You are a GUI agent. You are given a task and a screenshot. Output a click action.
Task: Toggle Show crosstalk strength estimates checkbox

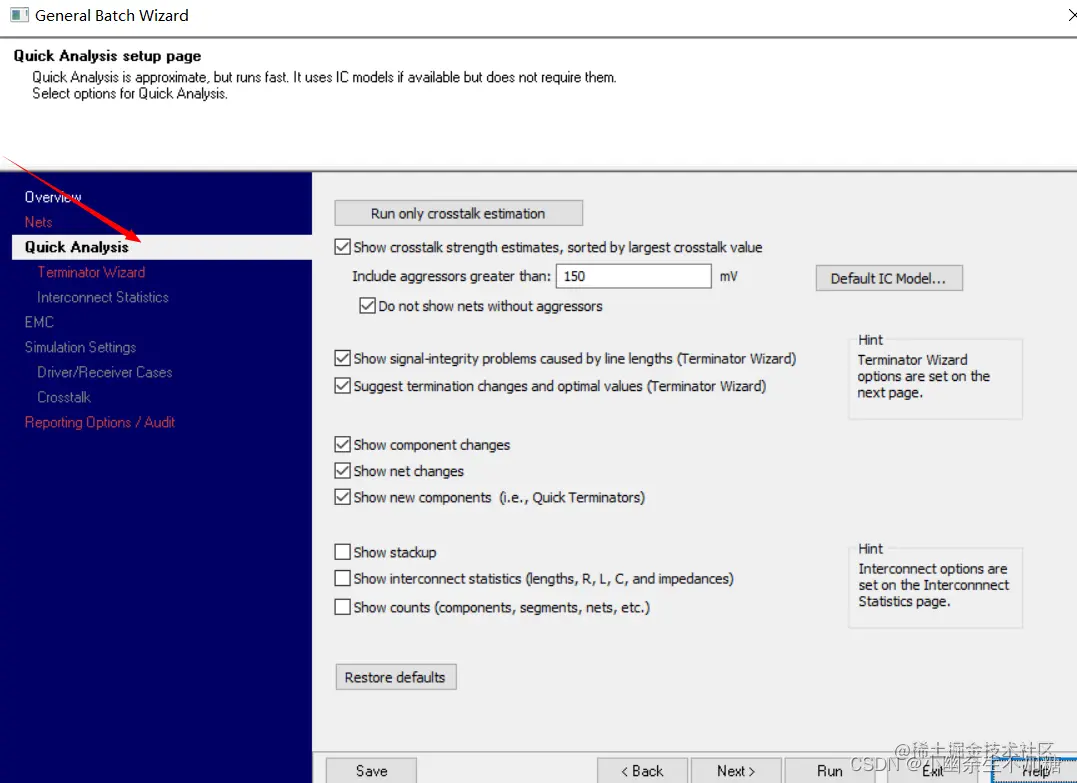click(x=342, y=247)
